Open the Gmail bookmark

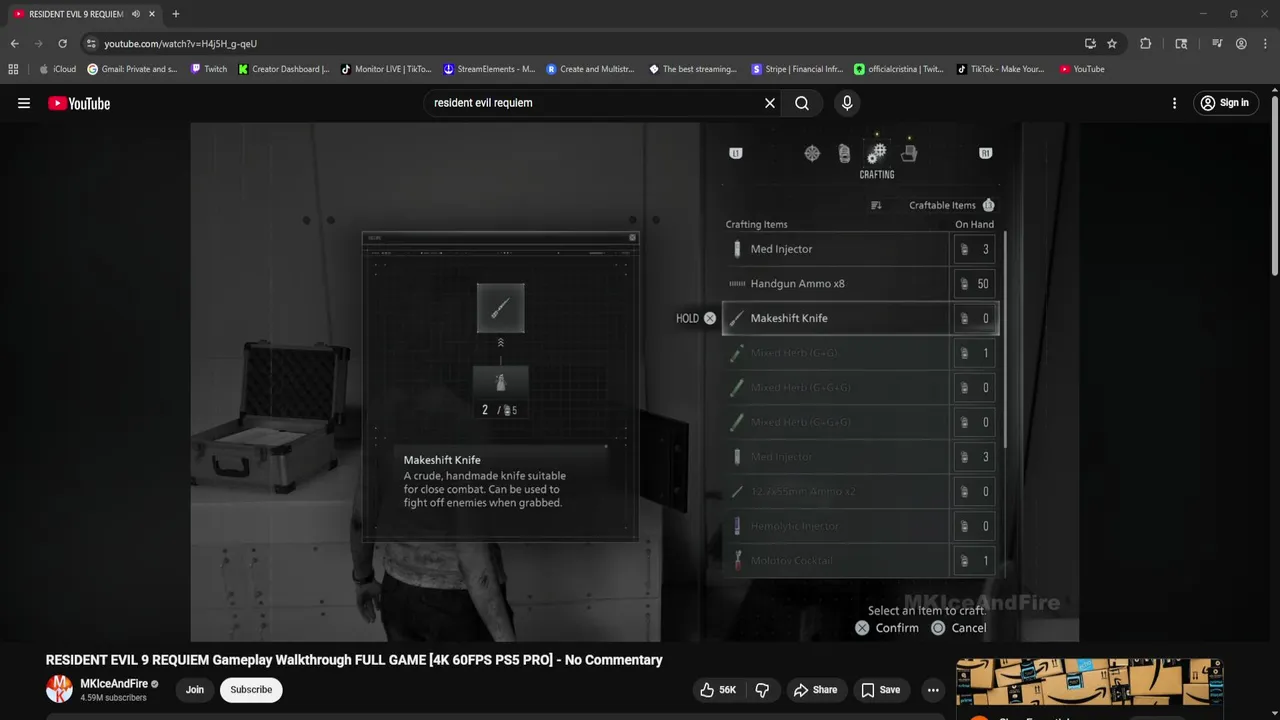(x=132, y=69)
